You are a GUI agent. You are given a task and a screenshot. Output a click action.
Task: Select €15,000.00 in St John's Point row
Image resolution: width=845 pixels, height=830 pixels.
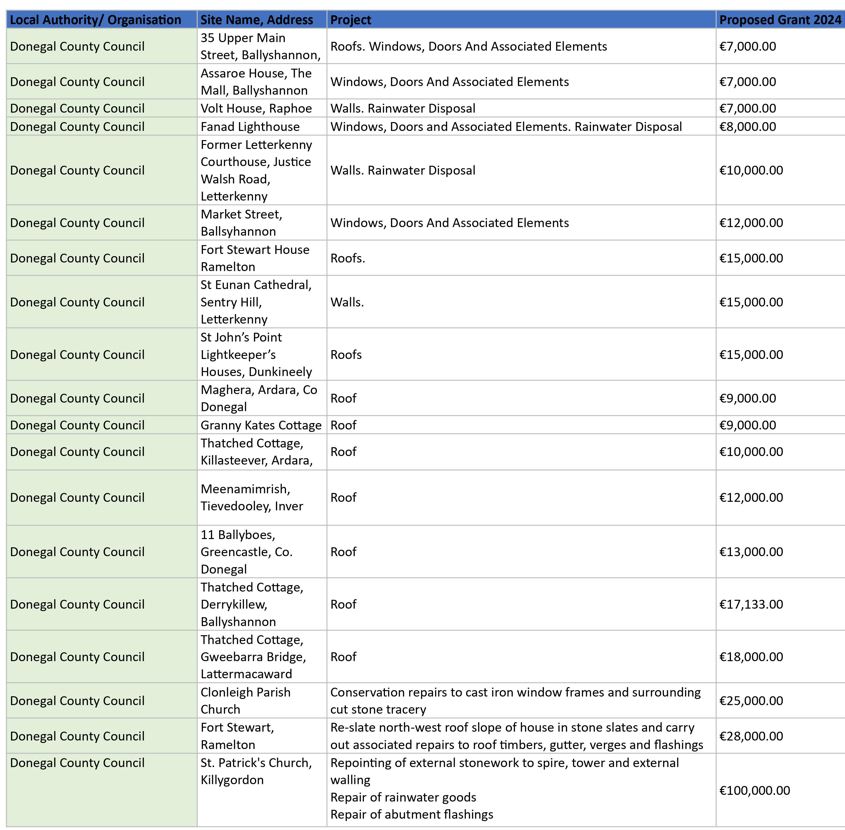(751, 355)
